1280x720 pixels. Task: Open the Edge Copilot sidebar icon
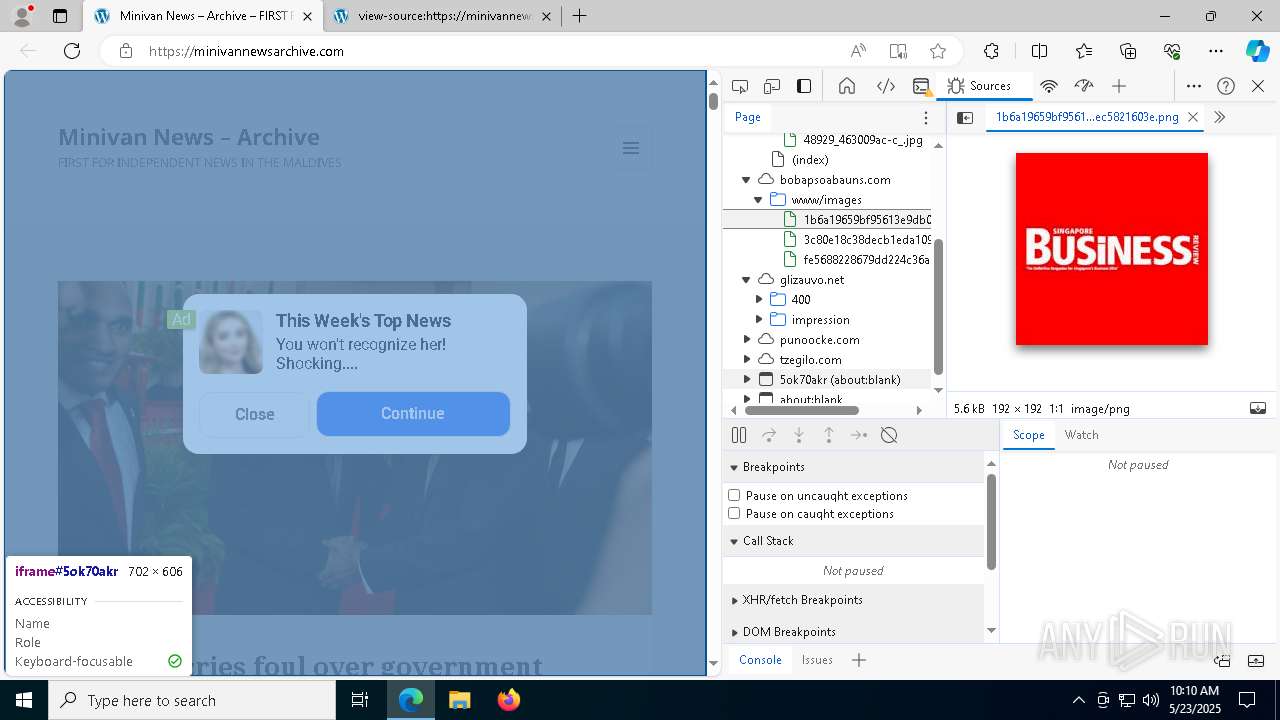pyautogui.click(x=1257, y=51)
